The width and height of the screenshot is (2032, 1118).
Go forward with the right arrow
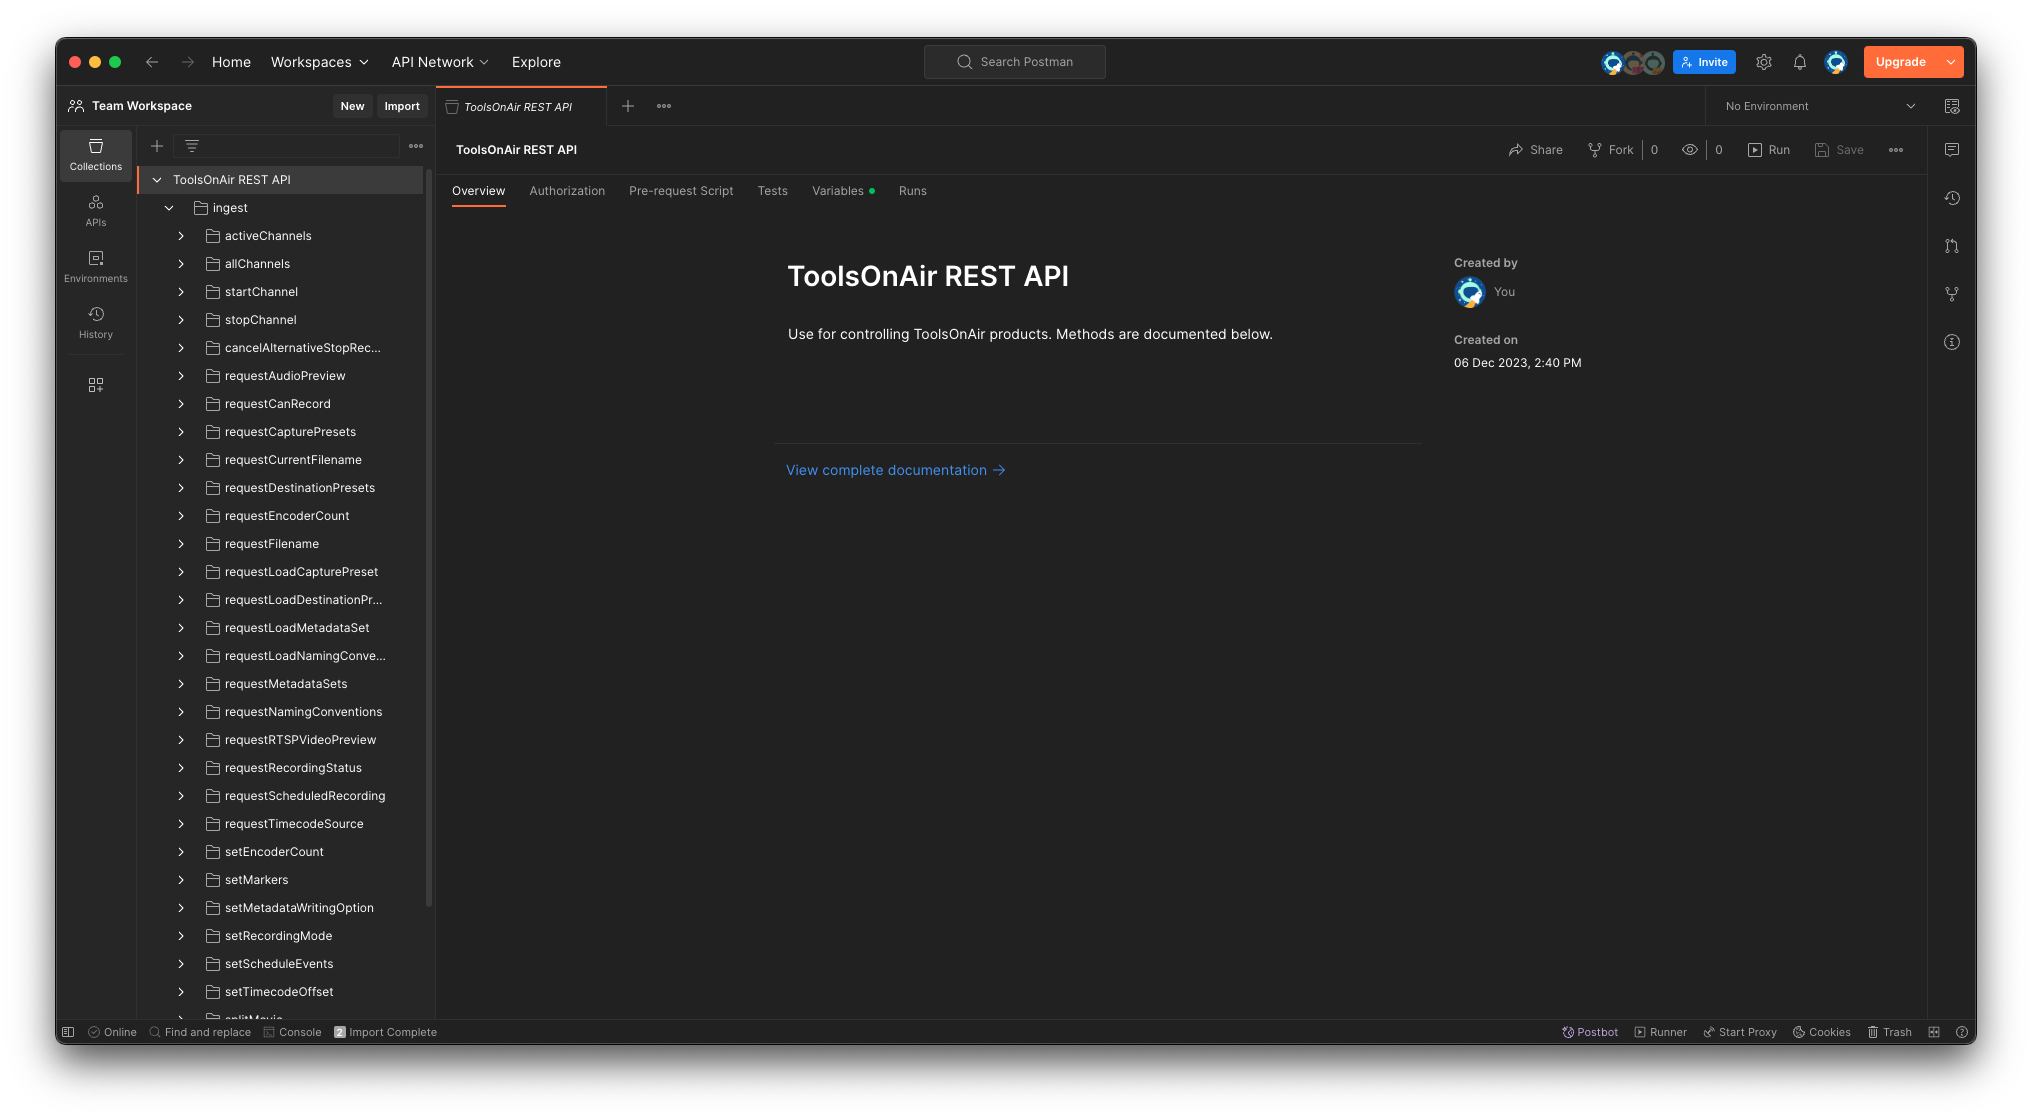pyautogui.click(x=188, y=62)
